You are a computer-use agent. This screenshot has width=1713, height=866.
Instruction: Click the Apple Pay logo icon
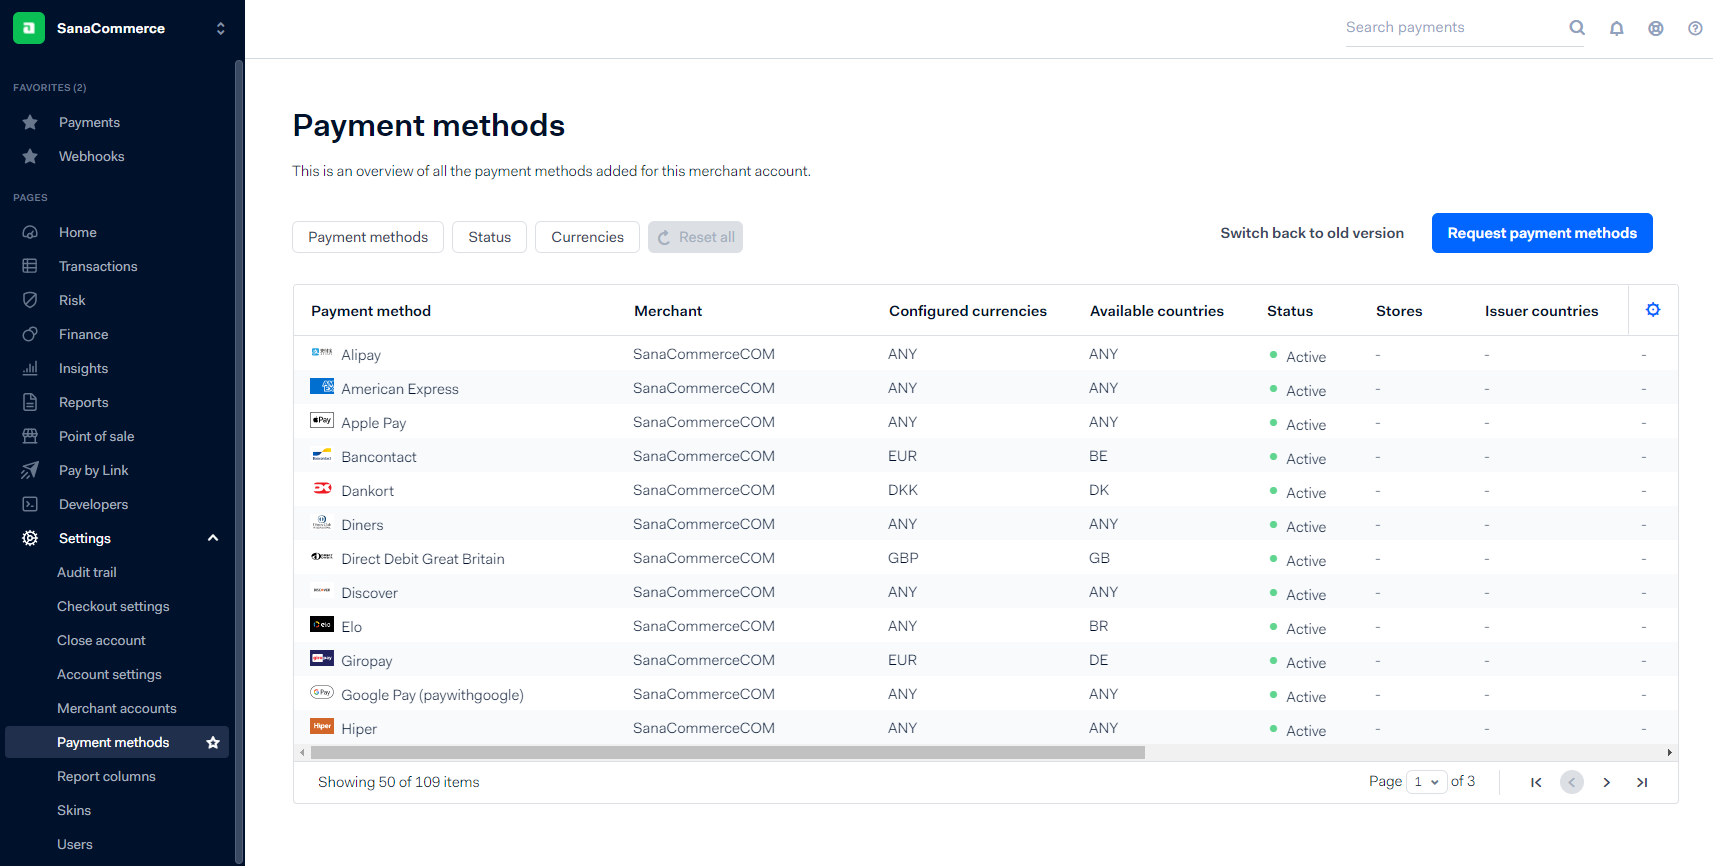tap(322, 420)
